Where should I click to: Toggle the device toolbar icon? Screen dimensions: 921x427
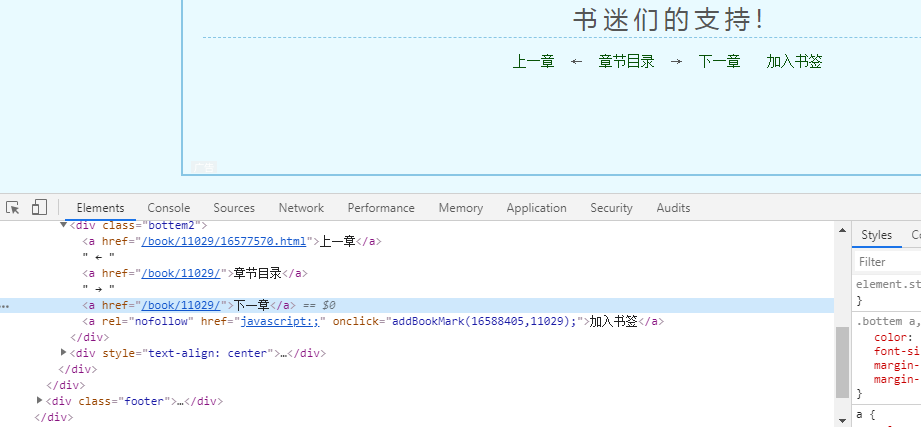click(x=39, y=207)
